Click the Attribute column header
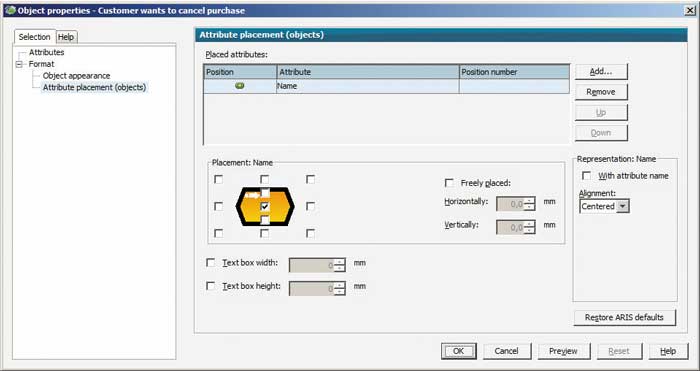This screenshot has width=700, height=371. click(368, 72)
